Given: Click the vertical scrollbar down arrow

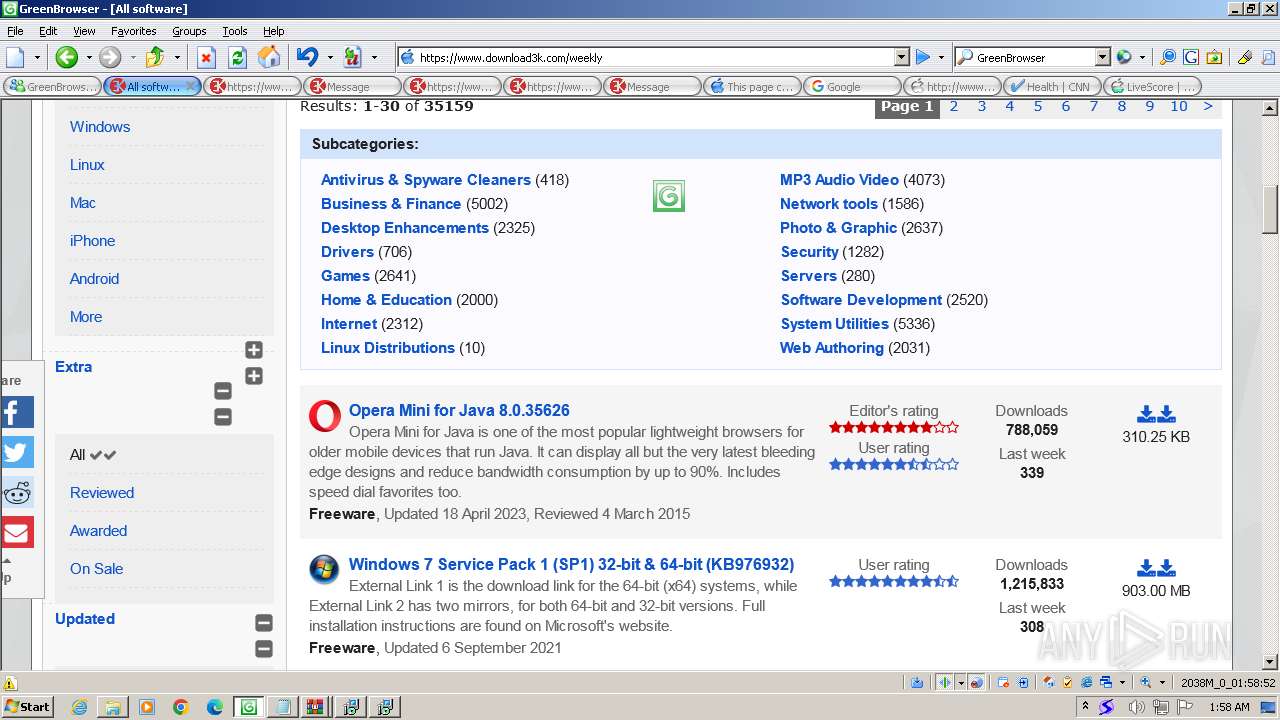Looking at the screenshot, I should (1270, 661).
